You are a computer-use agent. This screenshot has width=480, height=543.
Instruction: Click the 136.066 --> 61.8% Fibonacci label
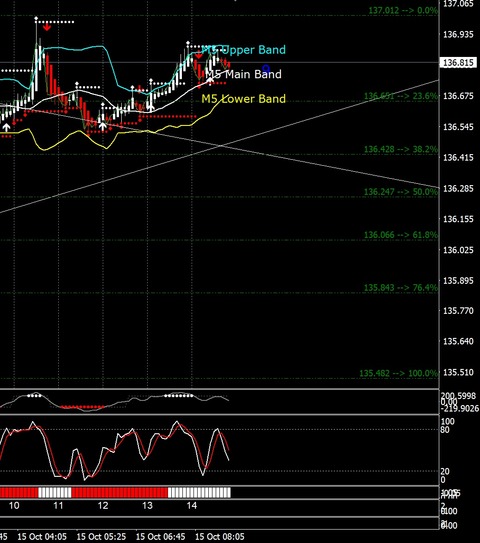(x=401, y=235)
